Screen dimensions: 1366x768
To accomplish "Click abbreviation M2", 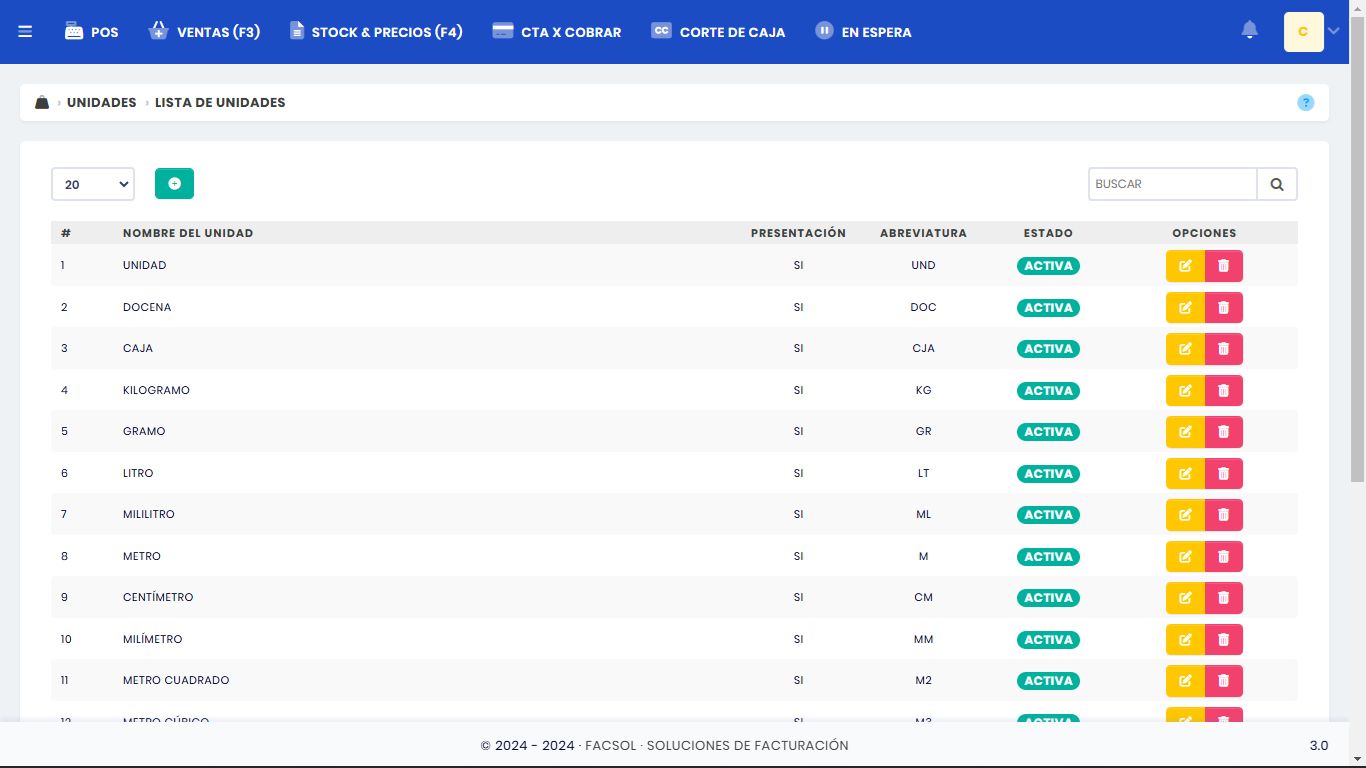I will (923, 680).
